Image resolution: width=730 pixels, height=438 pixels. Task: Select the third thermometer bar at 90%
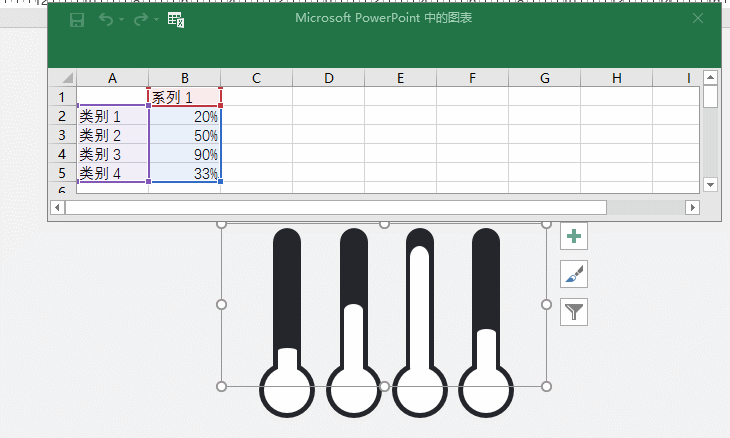[x=420, y=317]
